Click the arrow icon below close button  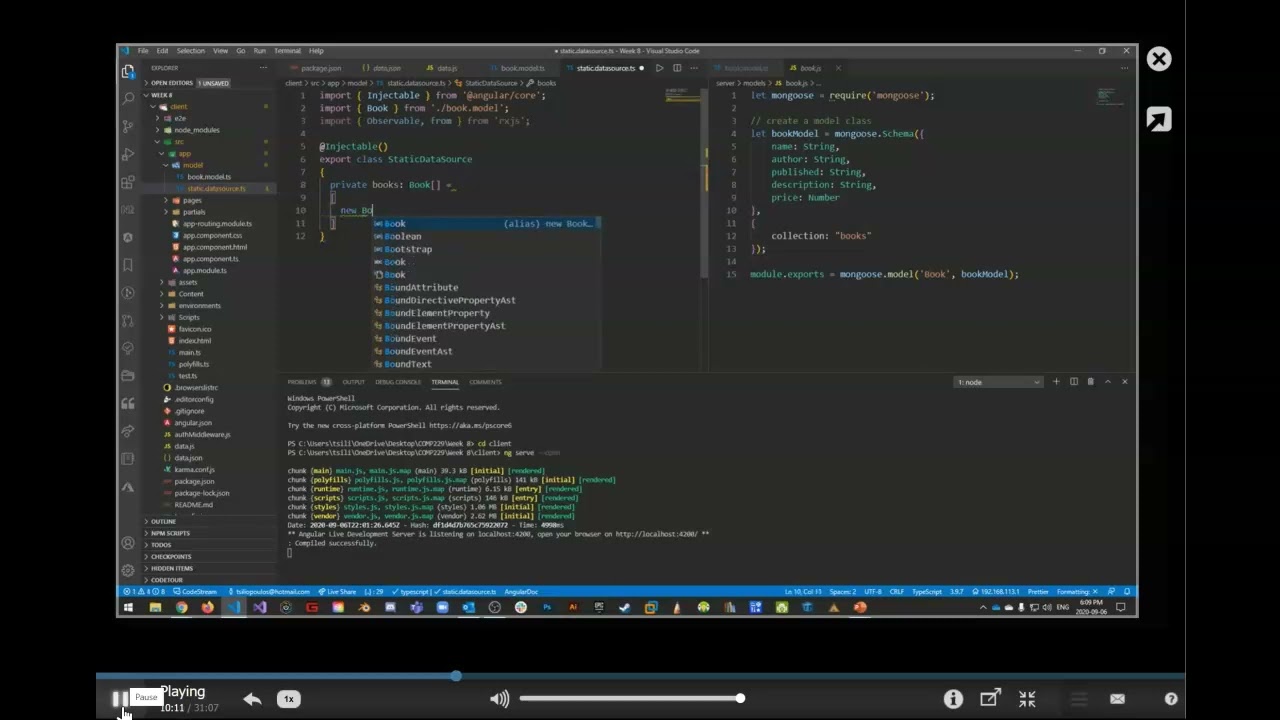(1159, 120)
